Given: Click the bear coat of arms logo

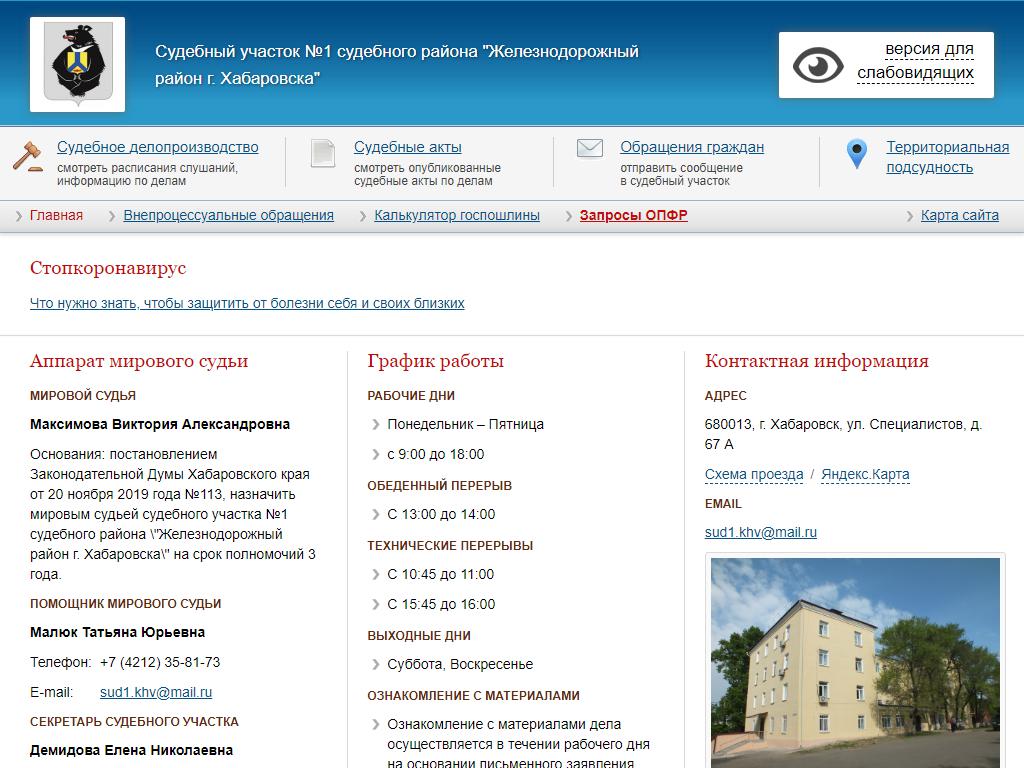Looking at the screenshot, I should 77,64.
